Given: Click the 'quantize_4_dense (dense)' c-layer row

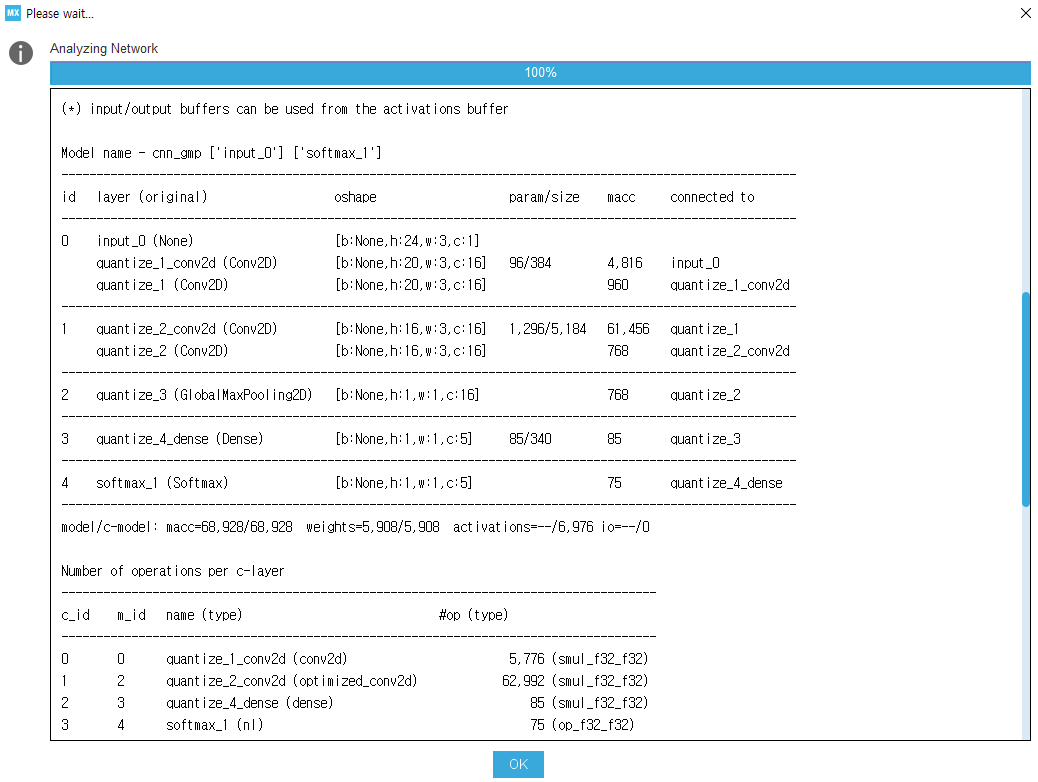Looking at the screenshot, I should pos(250,703).
